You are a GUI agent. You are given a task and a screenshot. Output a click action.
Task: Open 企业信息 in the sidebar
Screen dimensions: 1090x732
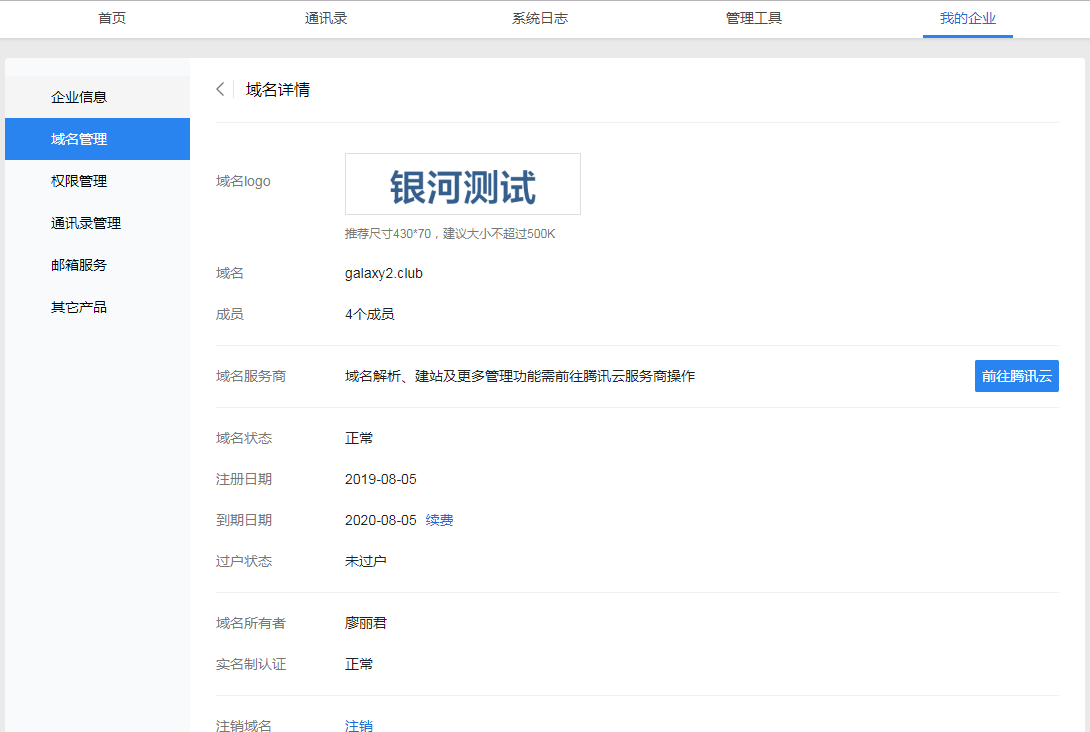pyautogui.click(x=79, y=97)
